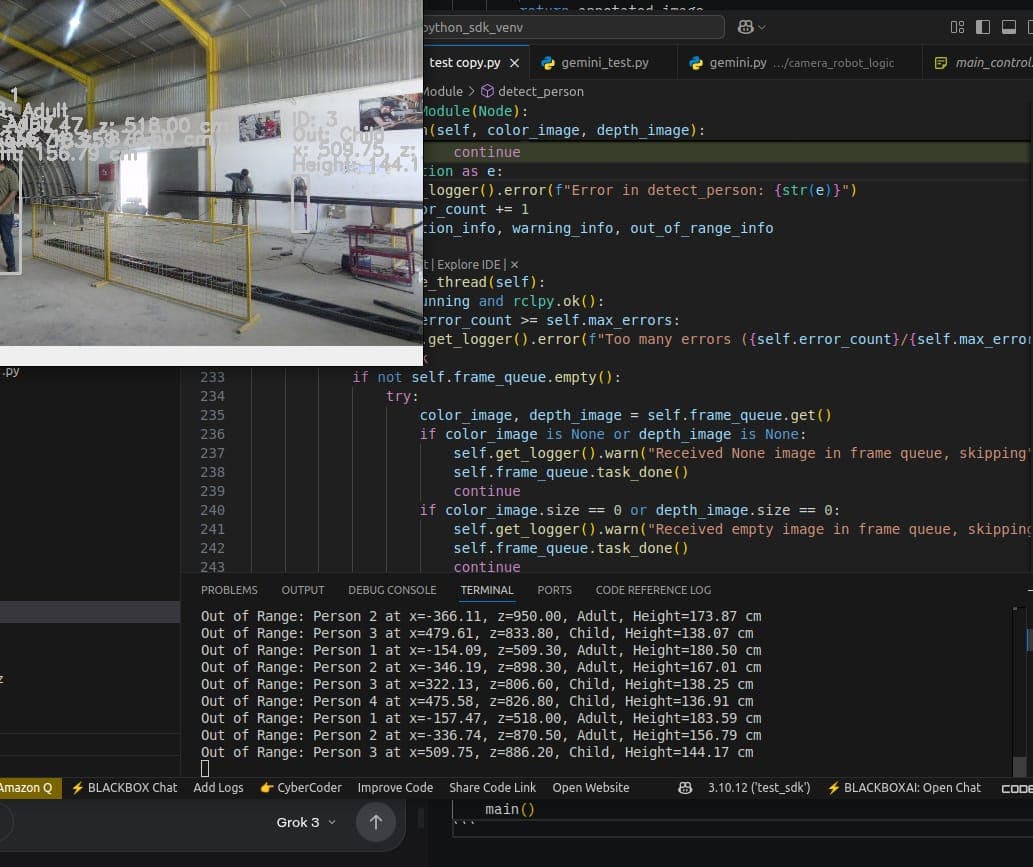Toggle primary side bar visibility

(x=983, y=27)
